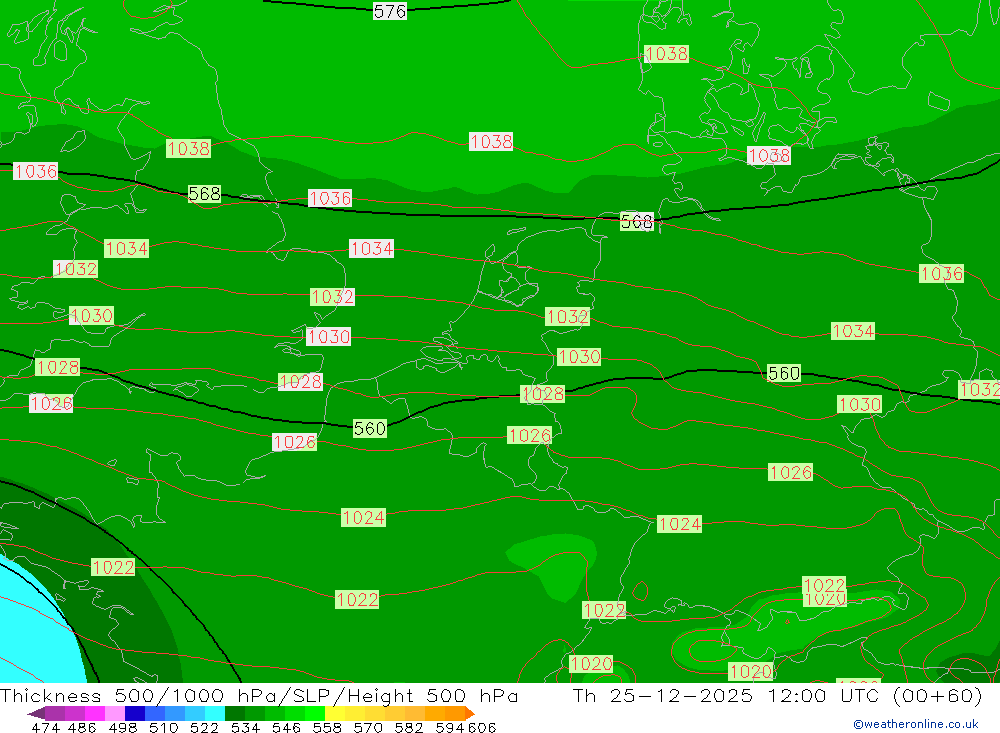
Task: Click the 594 value on the color legend
Action: [x=450, y=727]
